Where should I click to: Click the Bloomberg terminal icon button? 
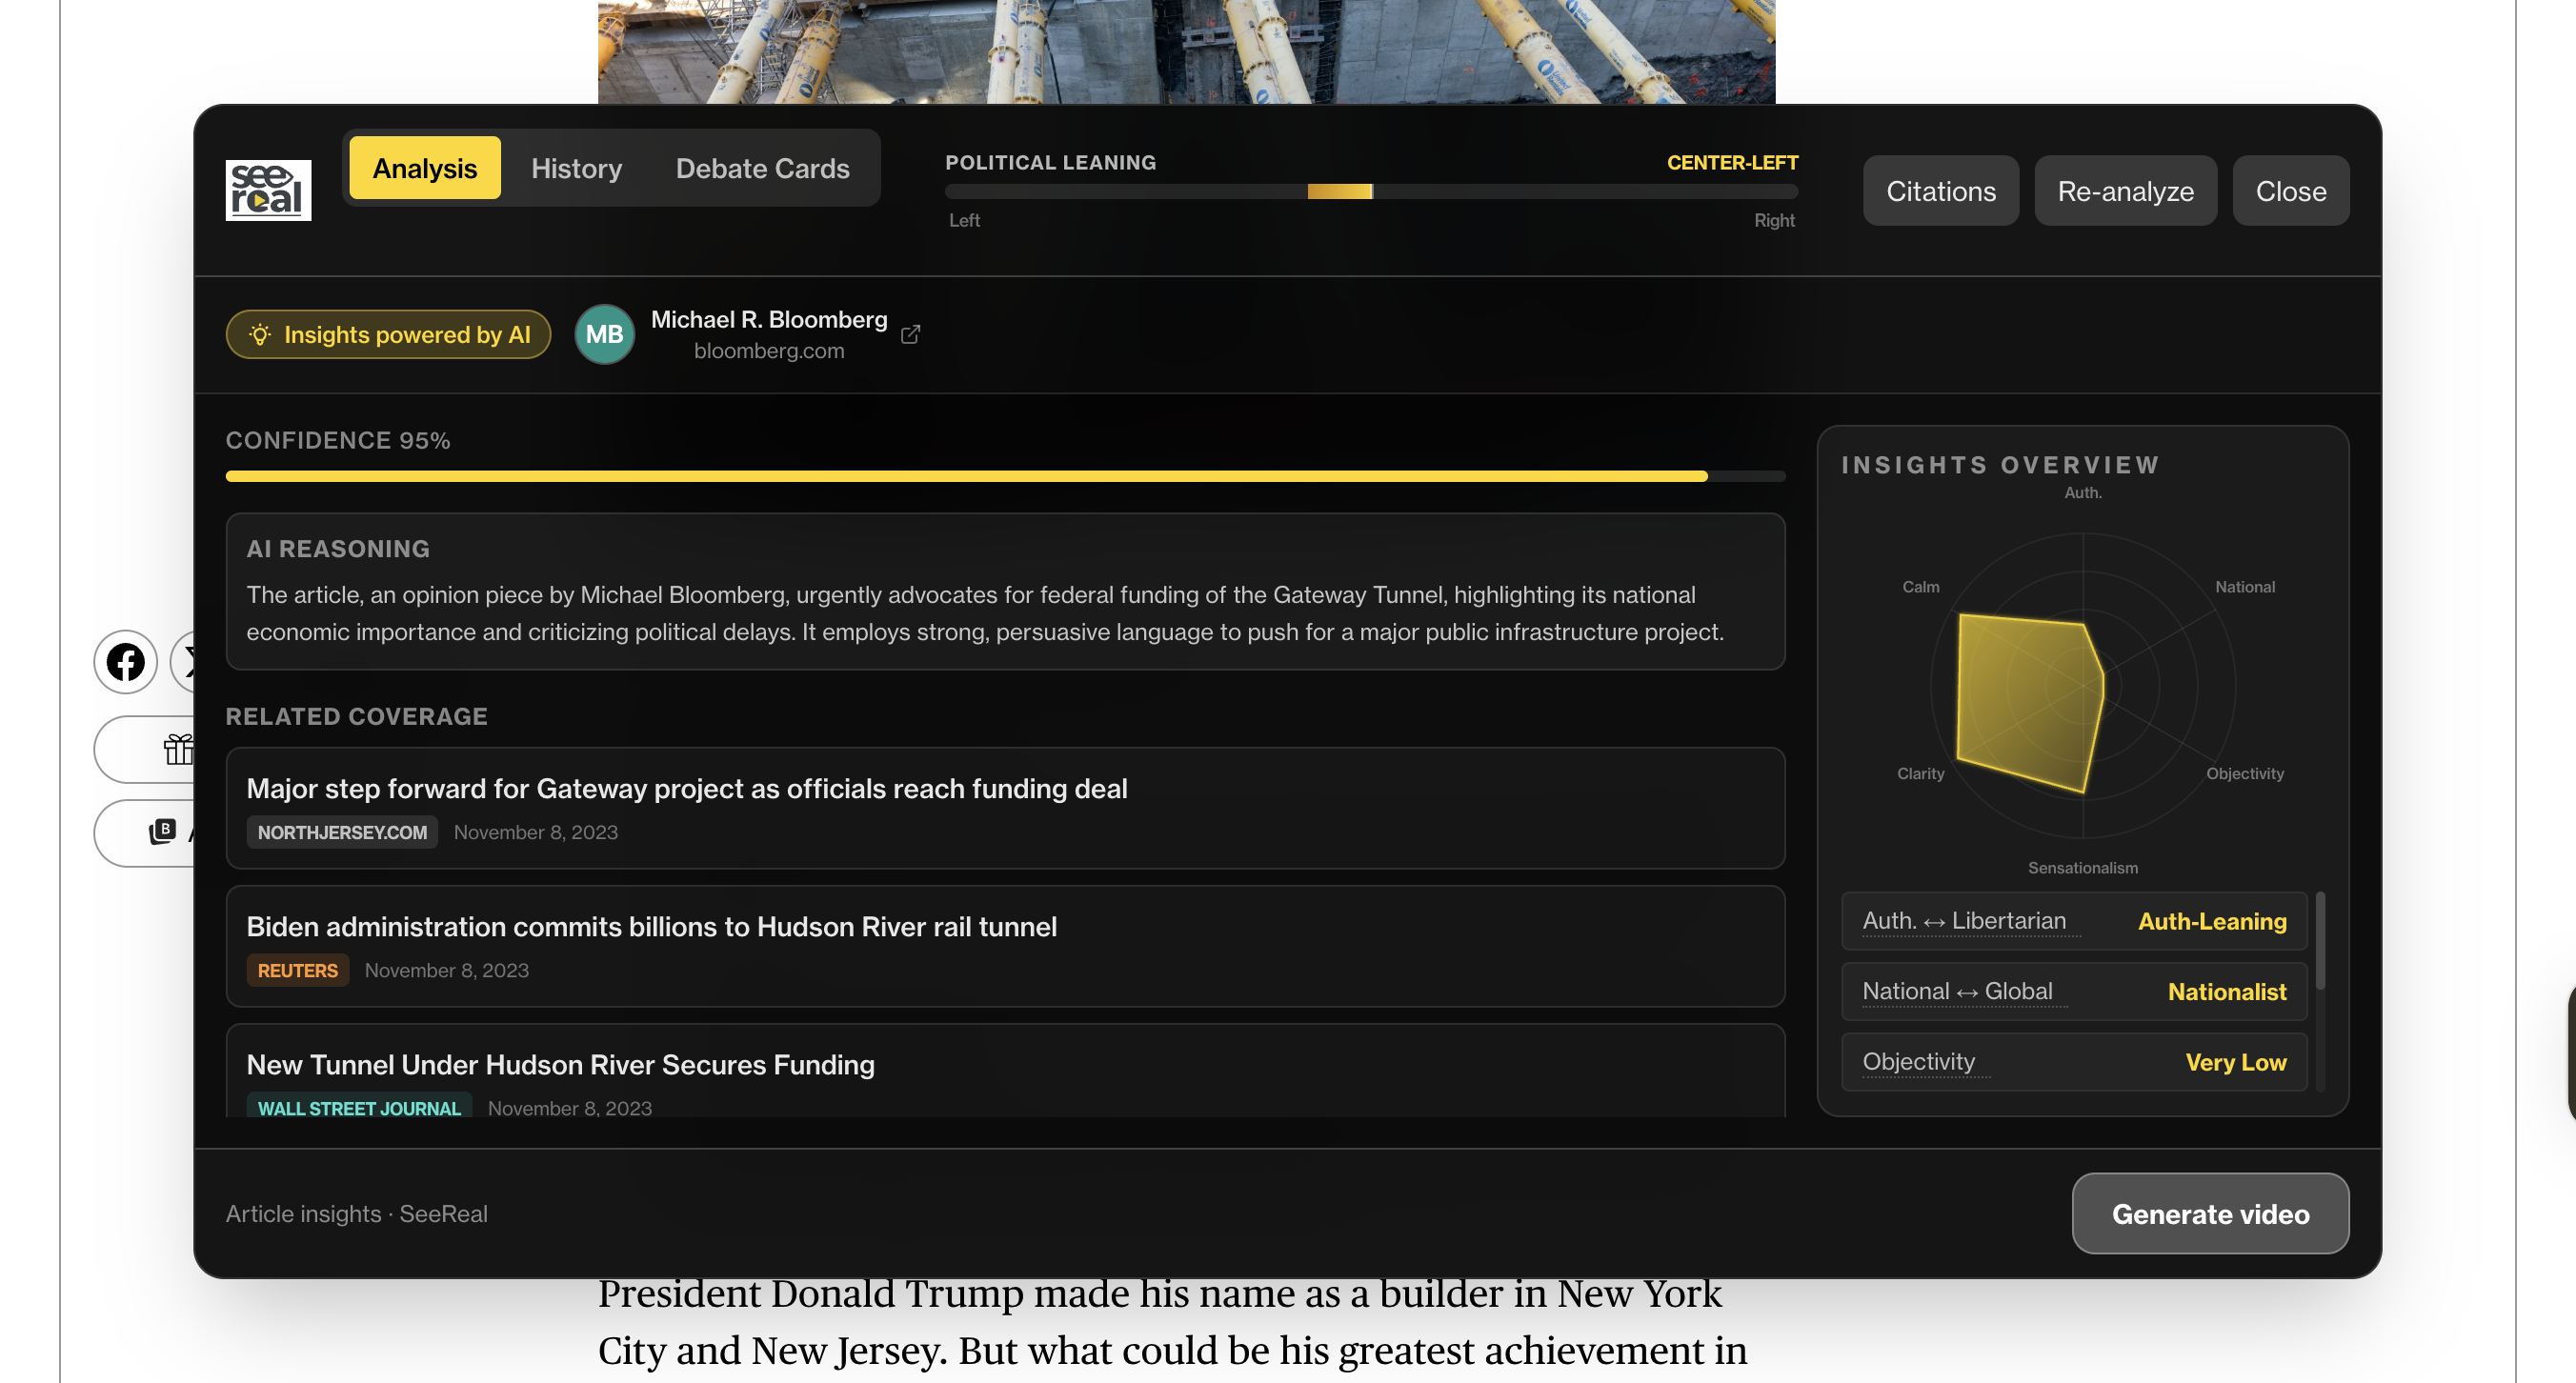point(163,831)
